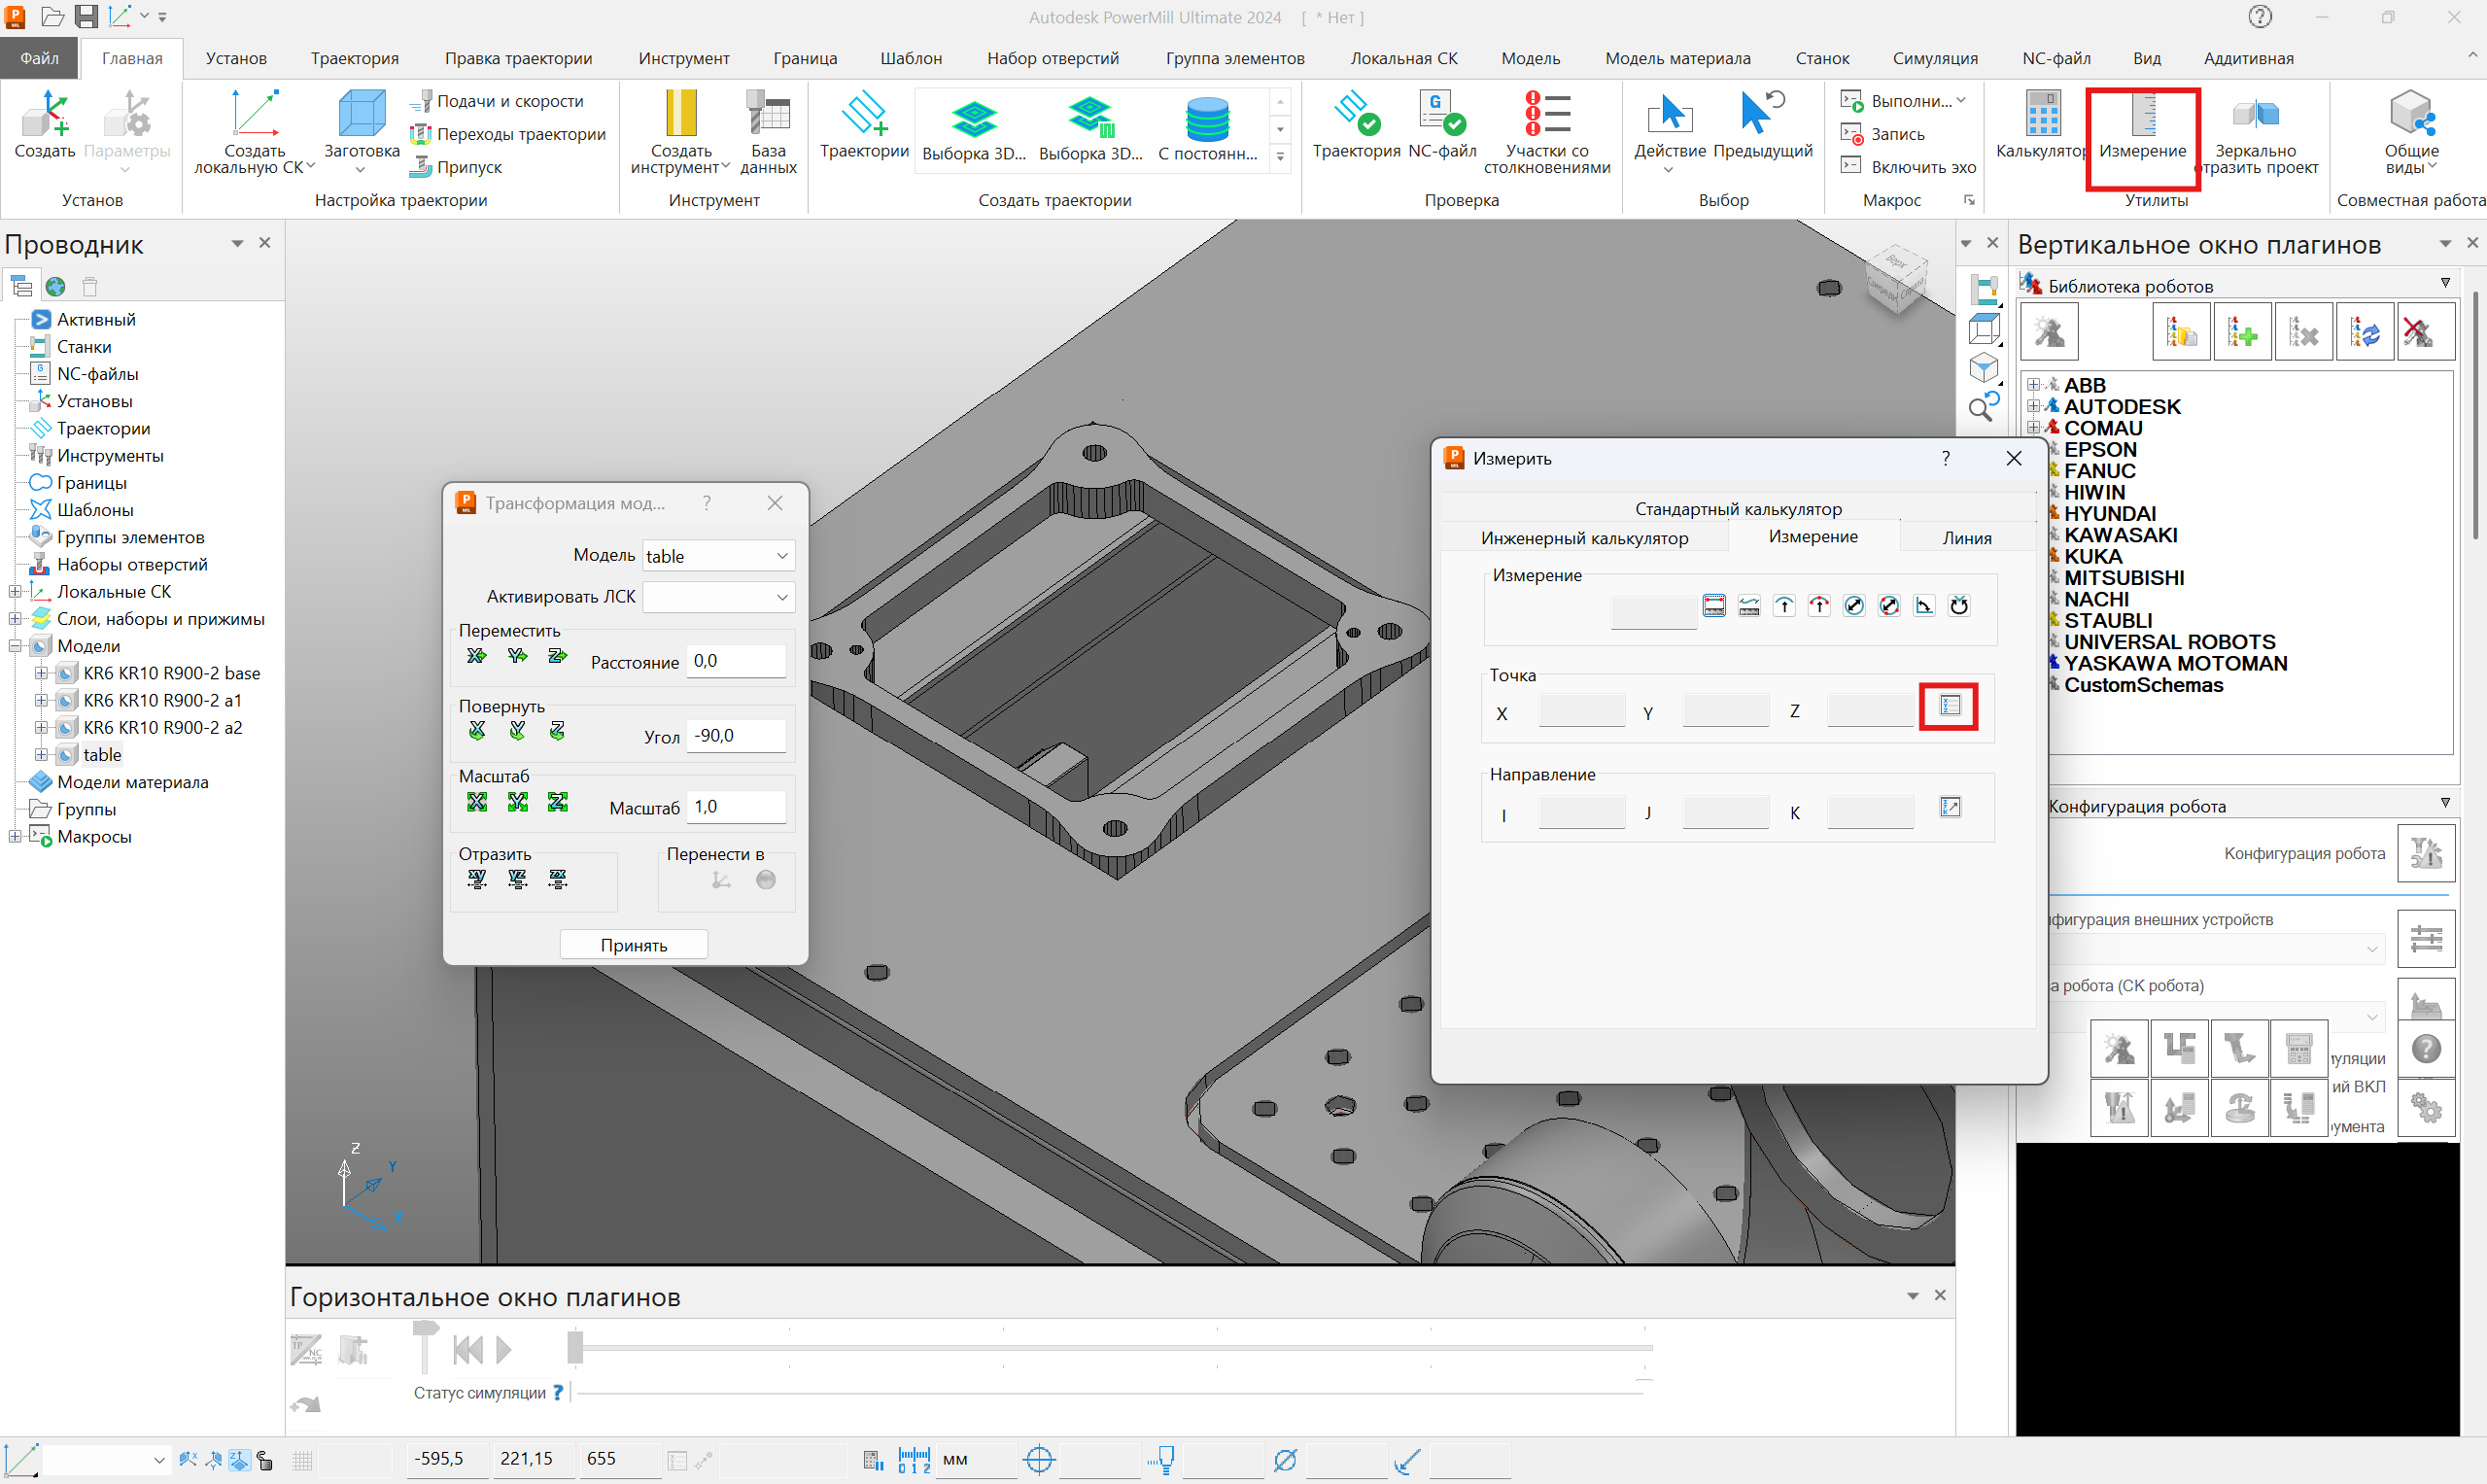Click Подачи и скорости button
Viewport: 2487px width, 1484px height.
tap(498, 101)
